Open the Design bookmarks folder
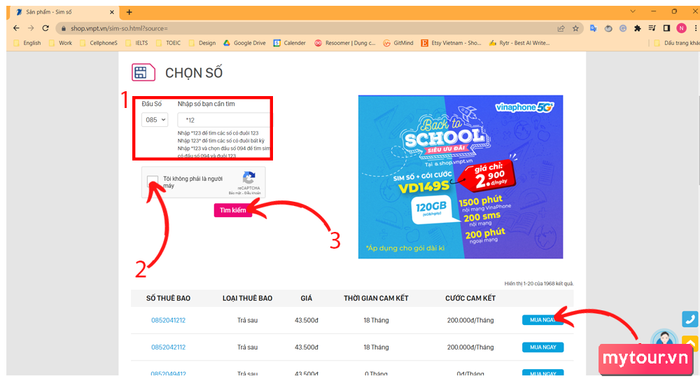Image resolution: width=700 pixels, height=384 pixels. click(202, 43)
